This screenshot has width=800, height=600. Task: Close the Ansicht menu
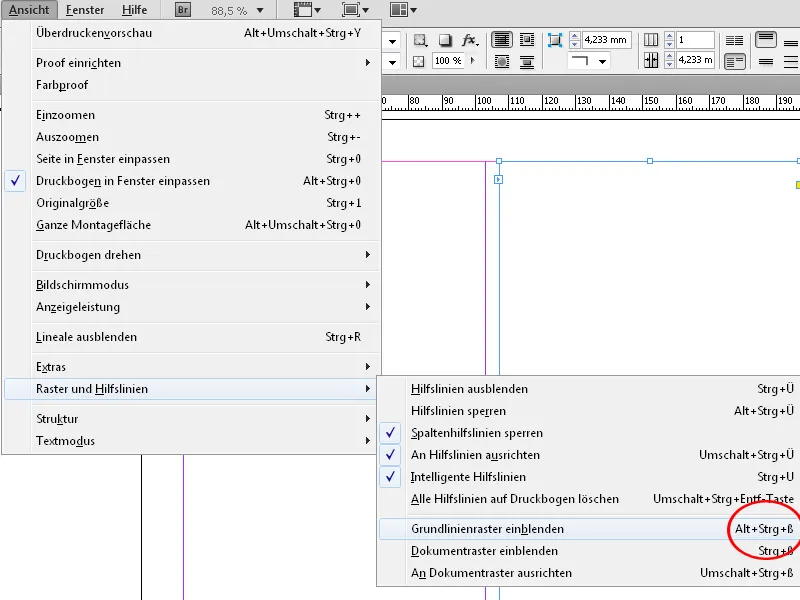29,10
